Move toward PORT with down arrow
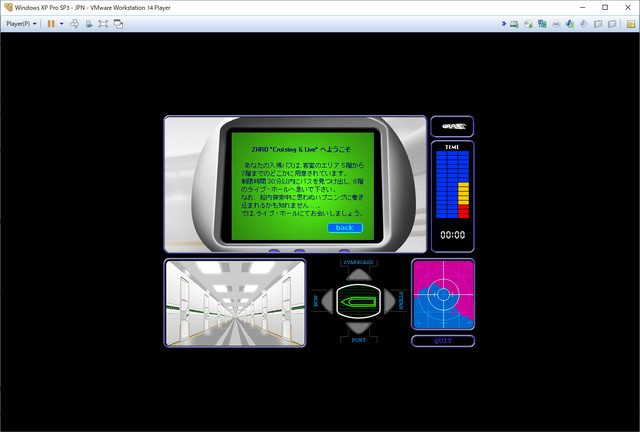Viewport: 640px width, 432px height. point(359,327)
